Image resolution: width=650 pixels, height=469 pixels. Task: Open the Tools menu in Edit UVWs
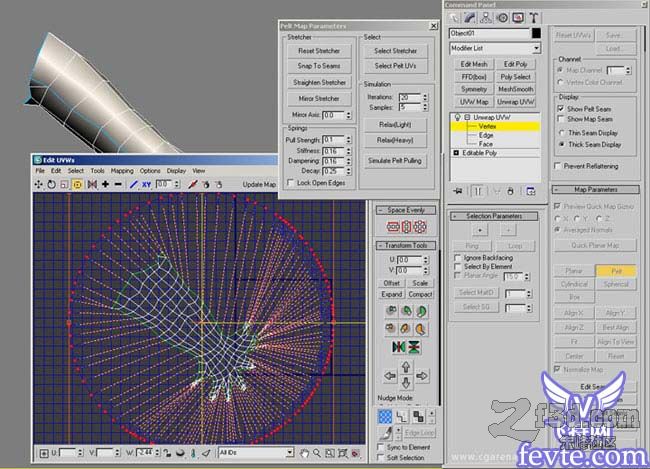pyautogui.click(x=97, y=171)
